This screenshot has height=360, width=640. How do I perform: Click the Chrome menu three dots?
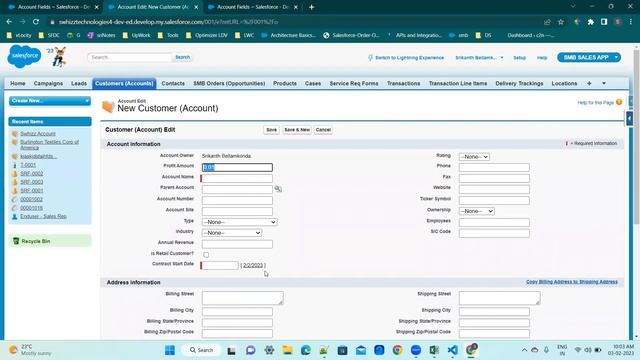tap(631, 22)
